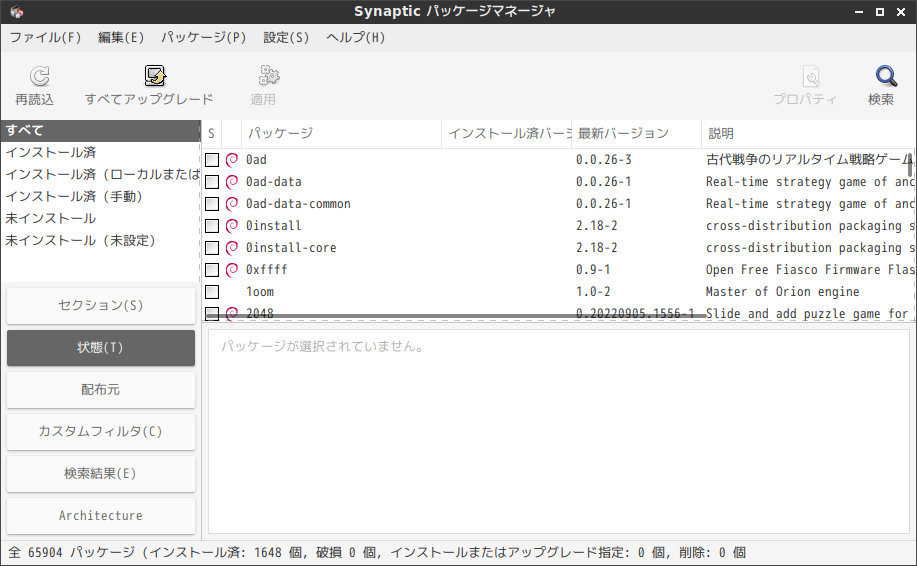Click 'Master of Orion engine' description

click(782, 292)
